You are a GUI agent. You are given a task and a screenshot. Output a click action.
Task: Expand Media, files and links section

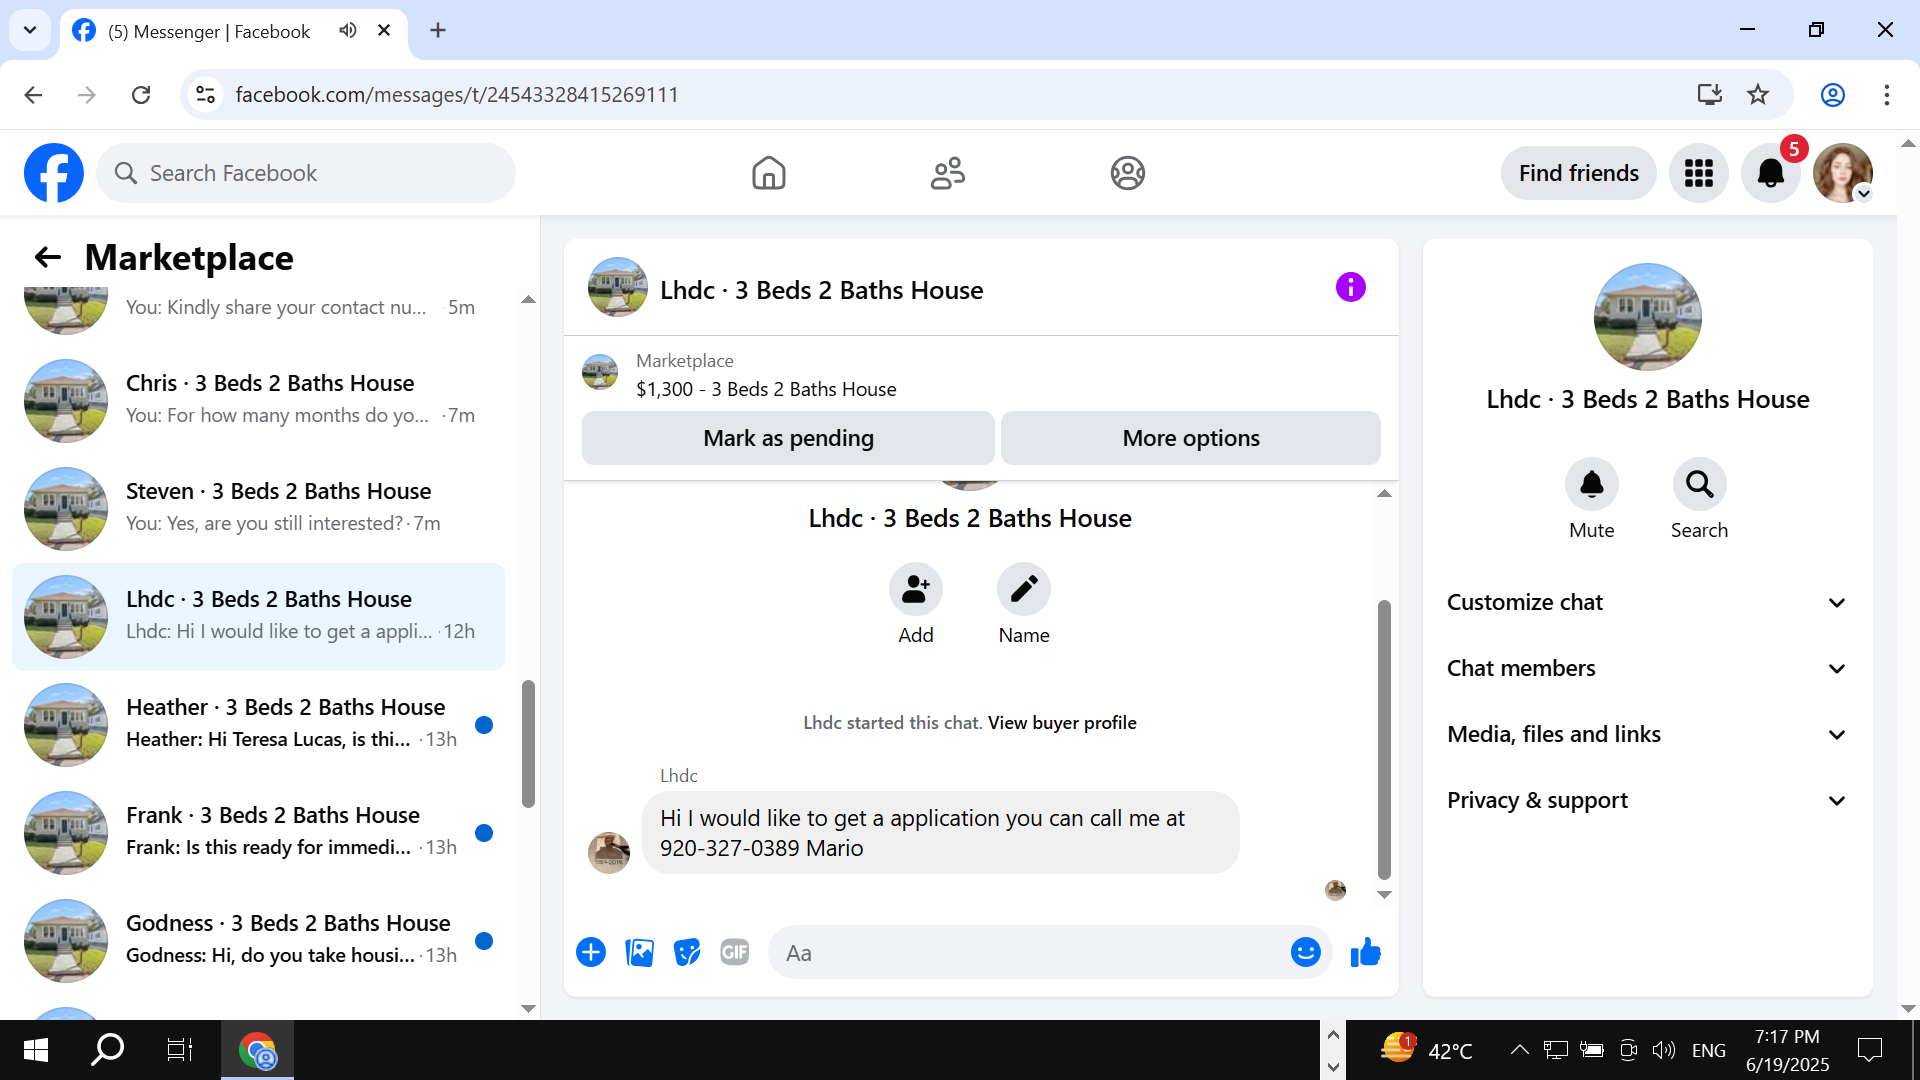(x=1647, y=734)
